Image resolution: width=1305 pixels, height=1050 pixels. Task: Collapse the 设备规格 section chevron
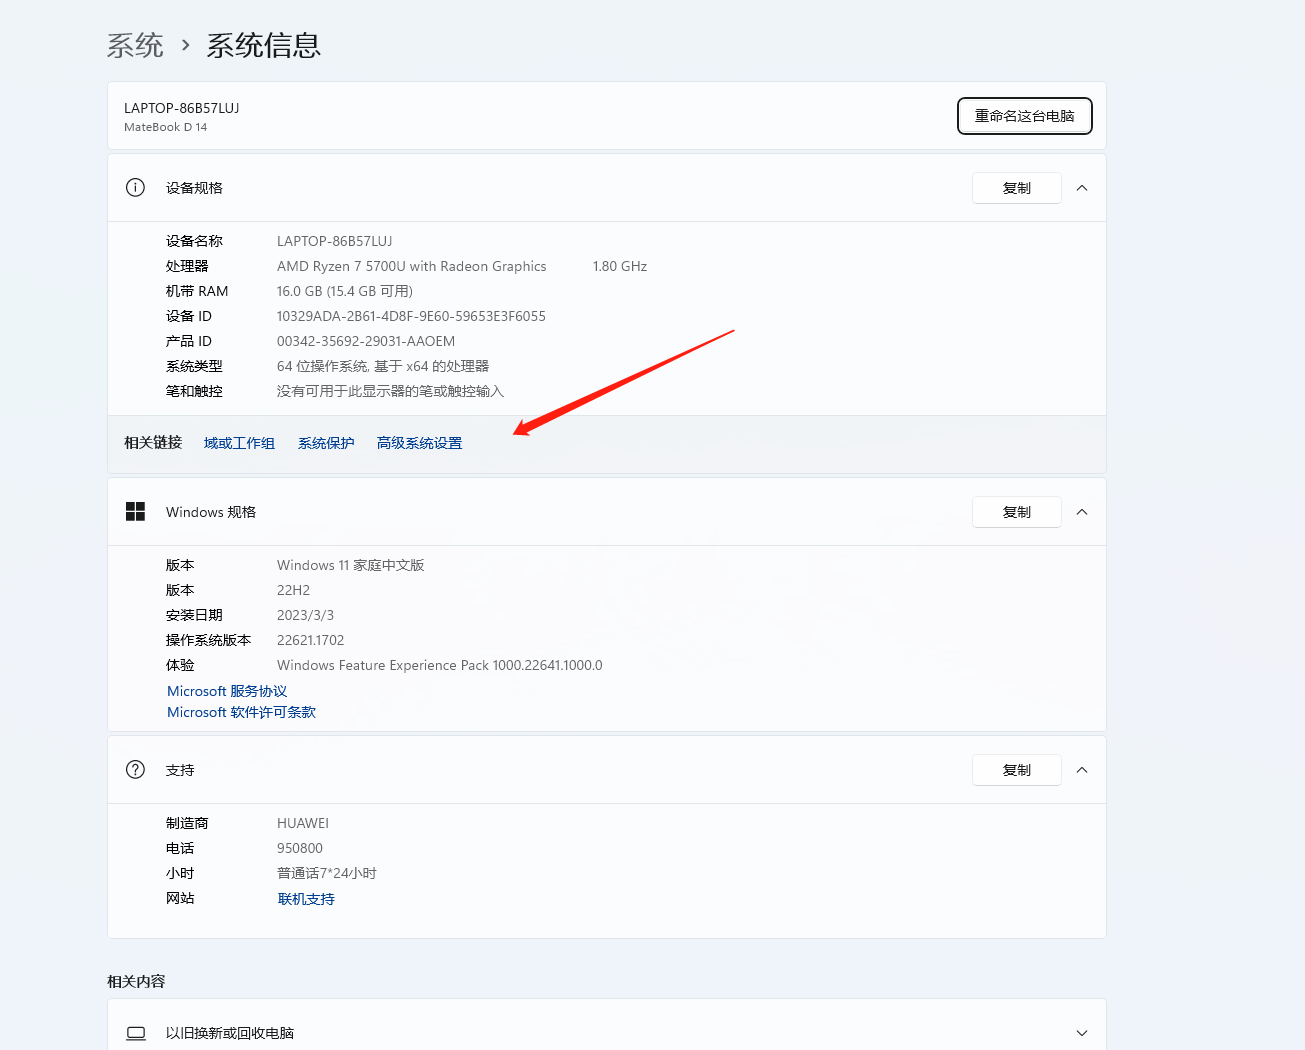click(x=1082, y=188)
